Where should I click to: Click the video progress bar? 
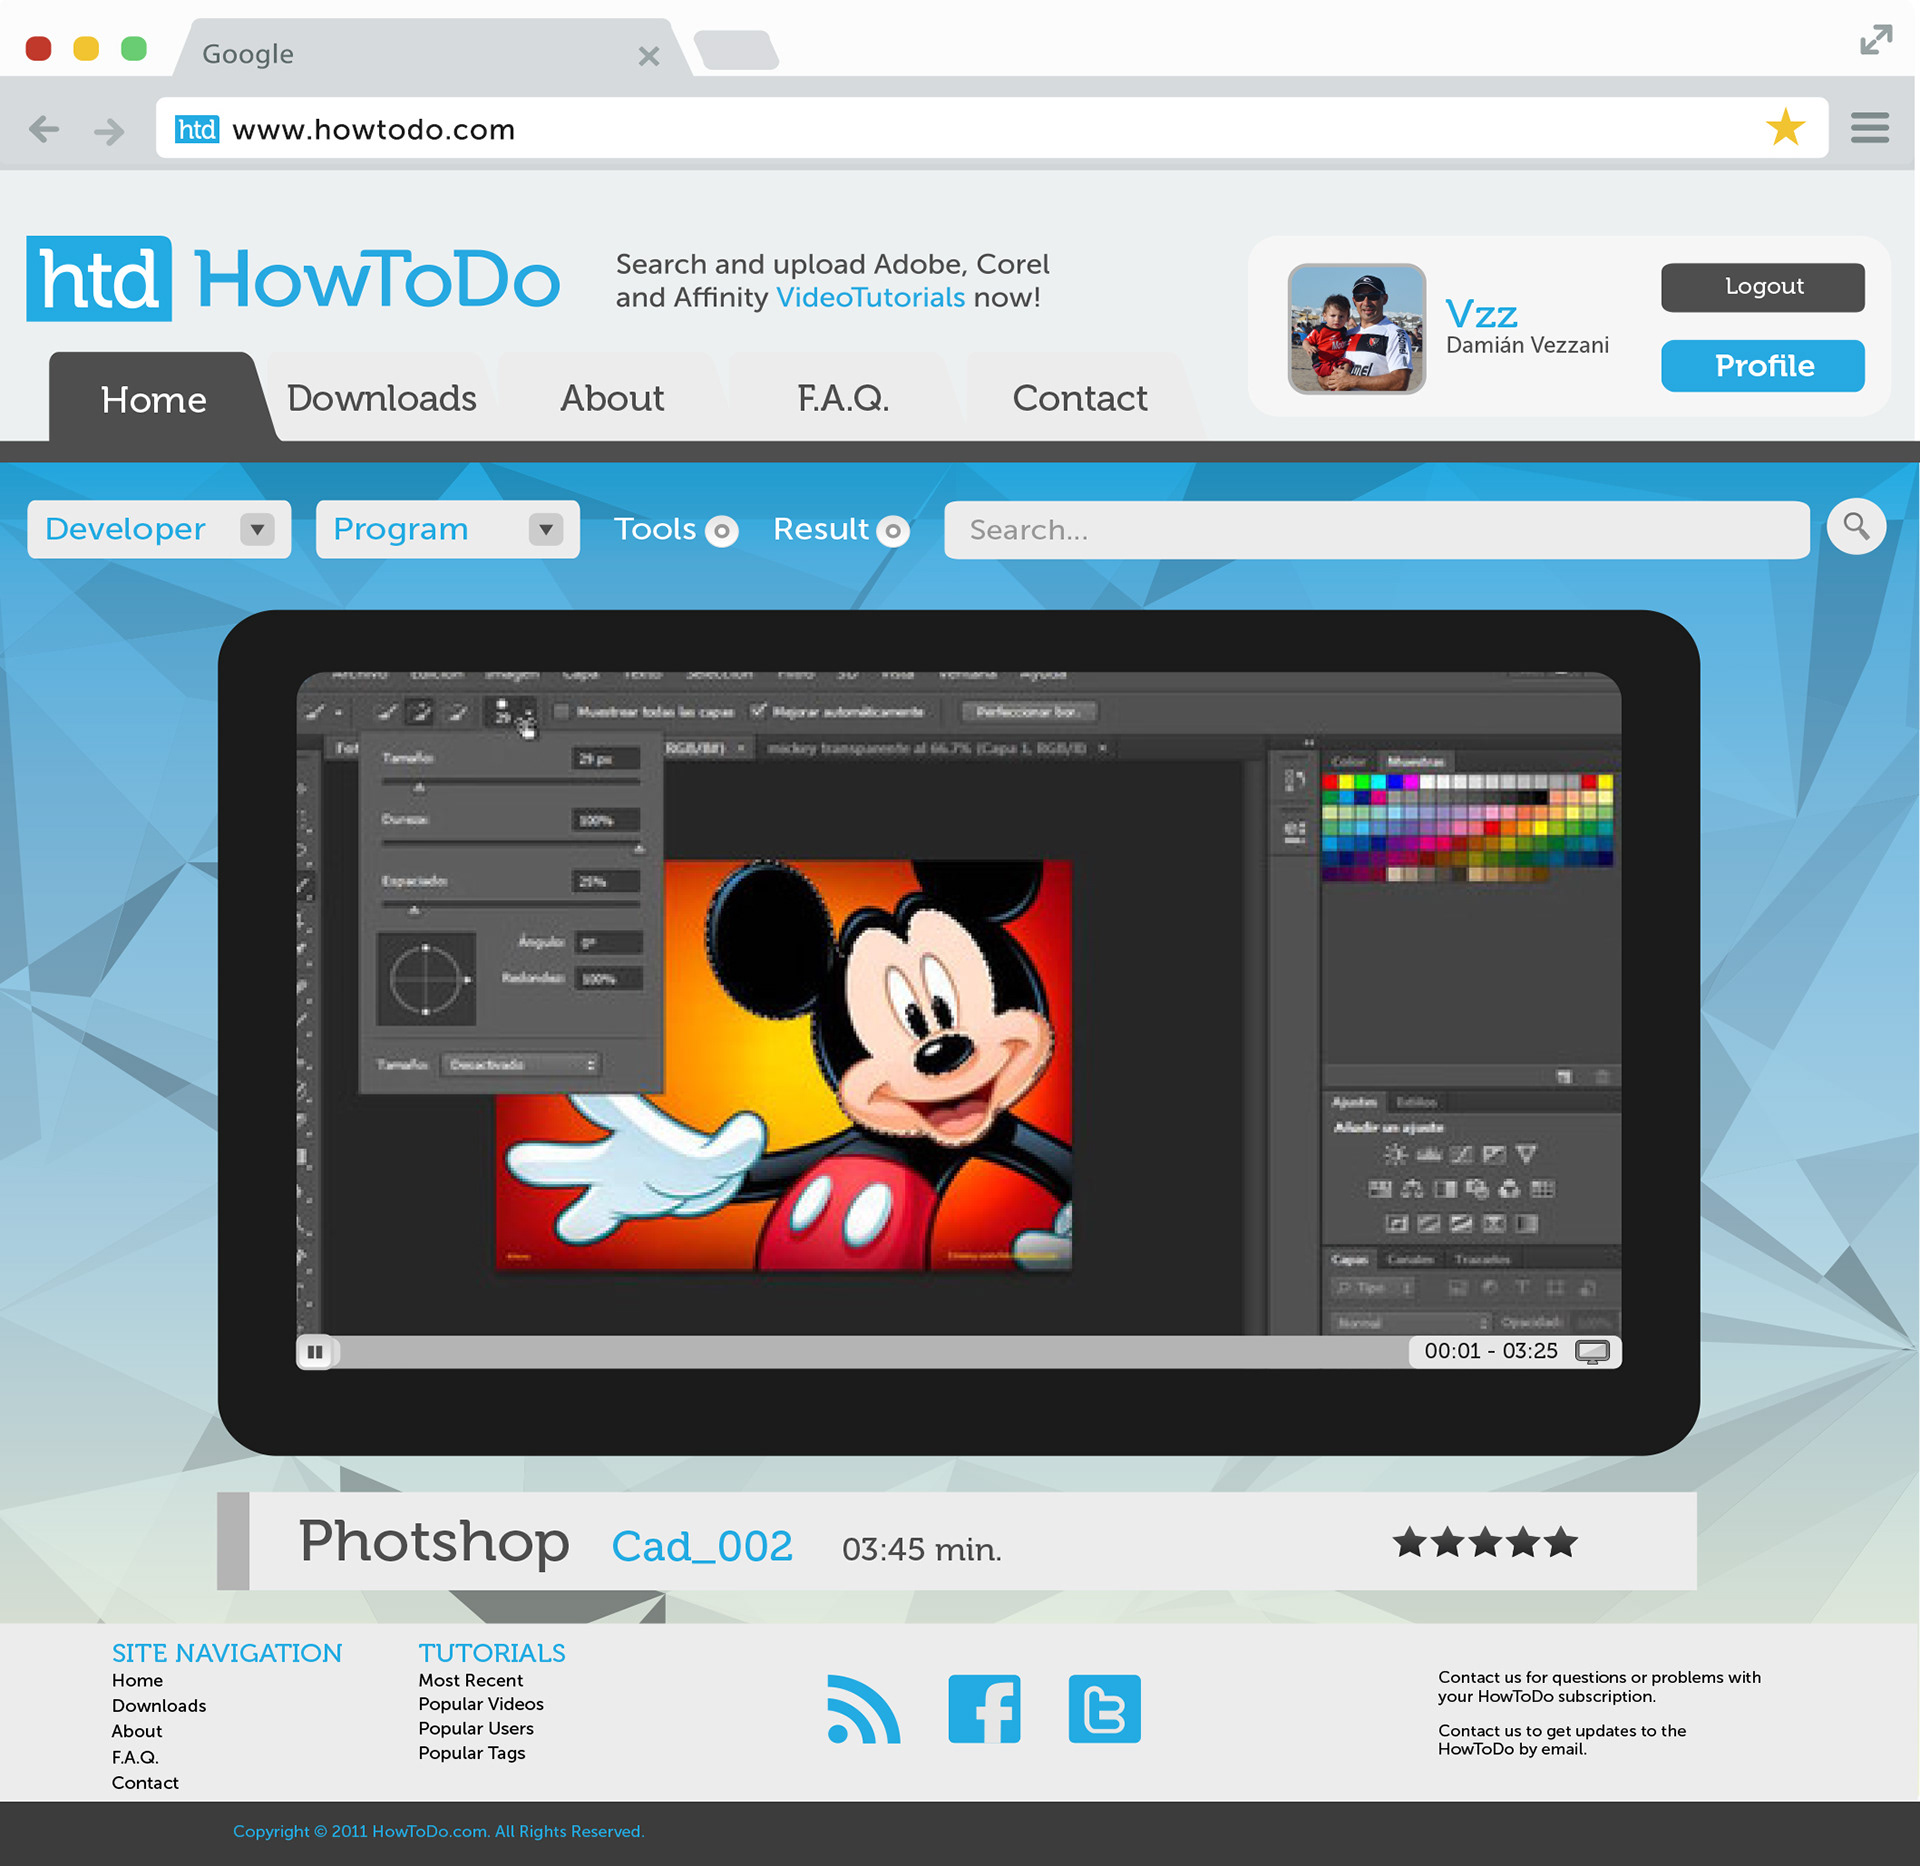coord(870,1352)
